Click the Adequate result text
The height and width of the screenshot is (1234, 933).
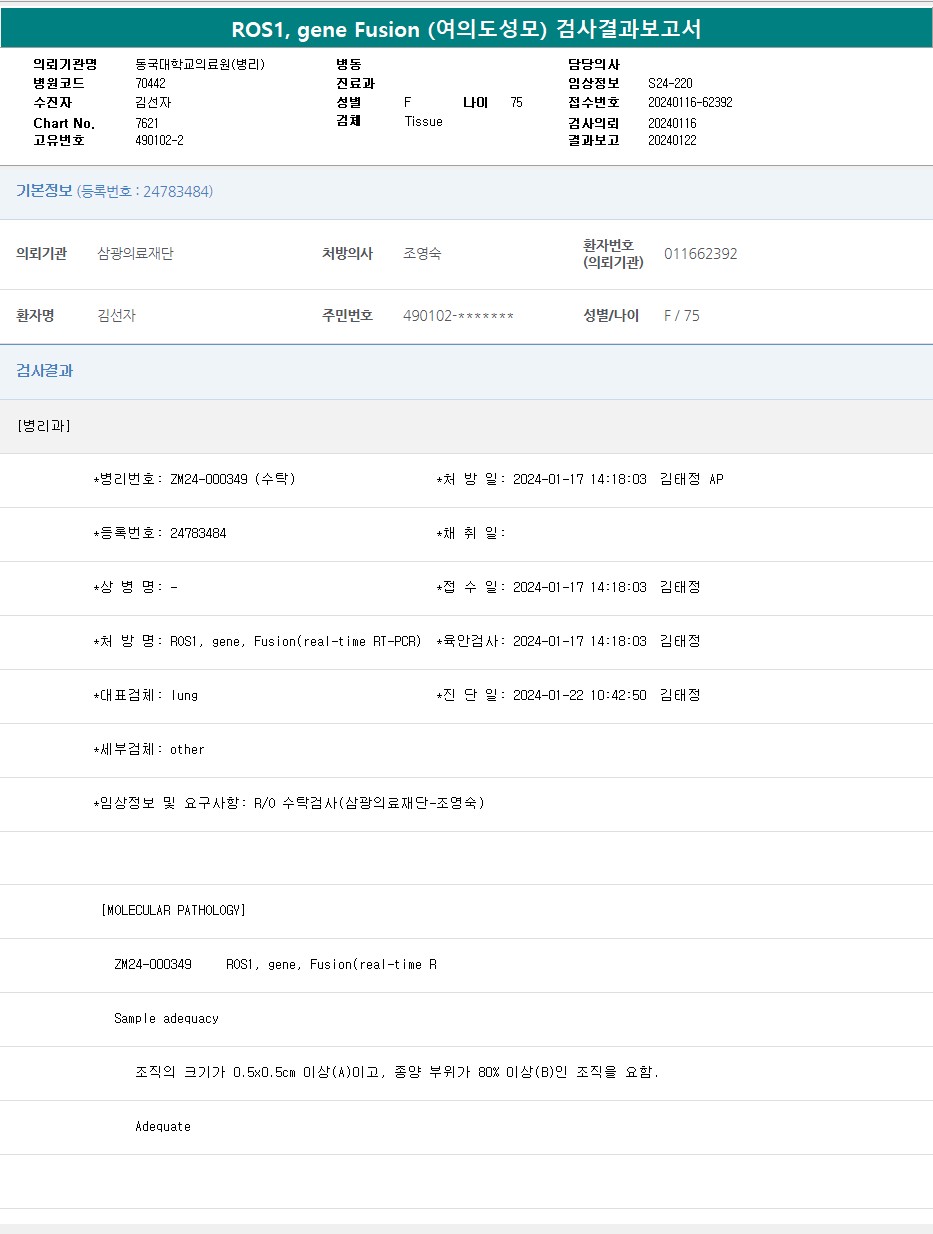point(163,1127)
